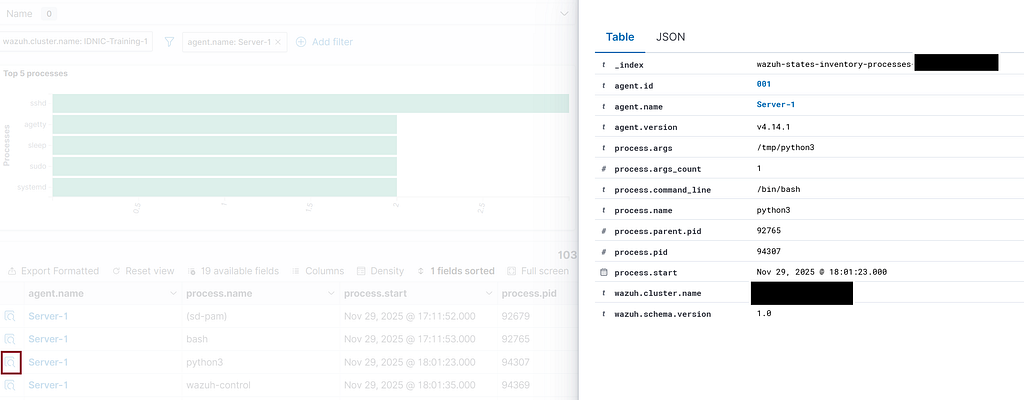
Task: Click Nov 29, 2025 @ 18:01:35.000 cell
Action: [x=409, y=385]
